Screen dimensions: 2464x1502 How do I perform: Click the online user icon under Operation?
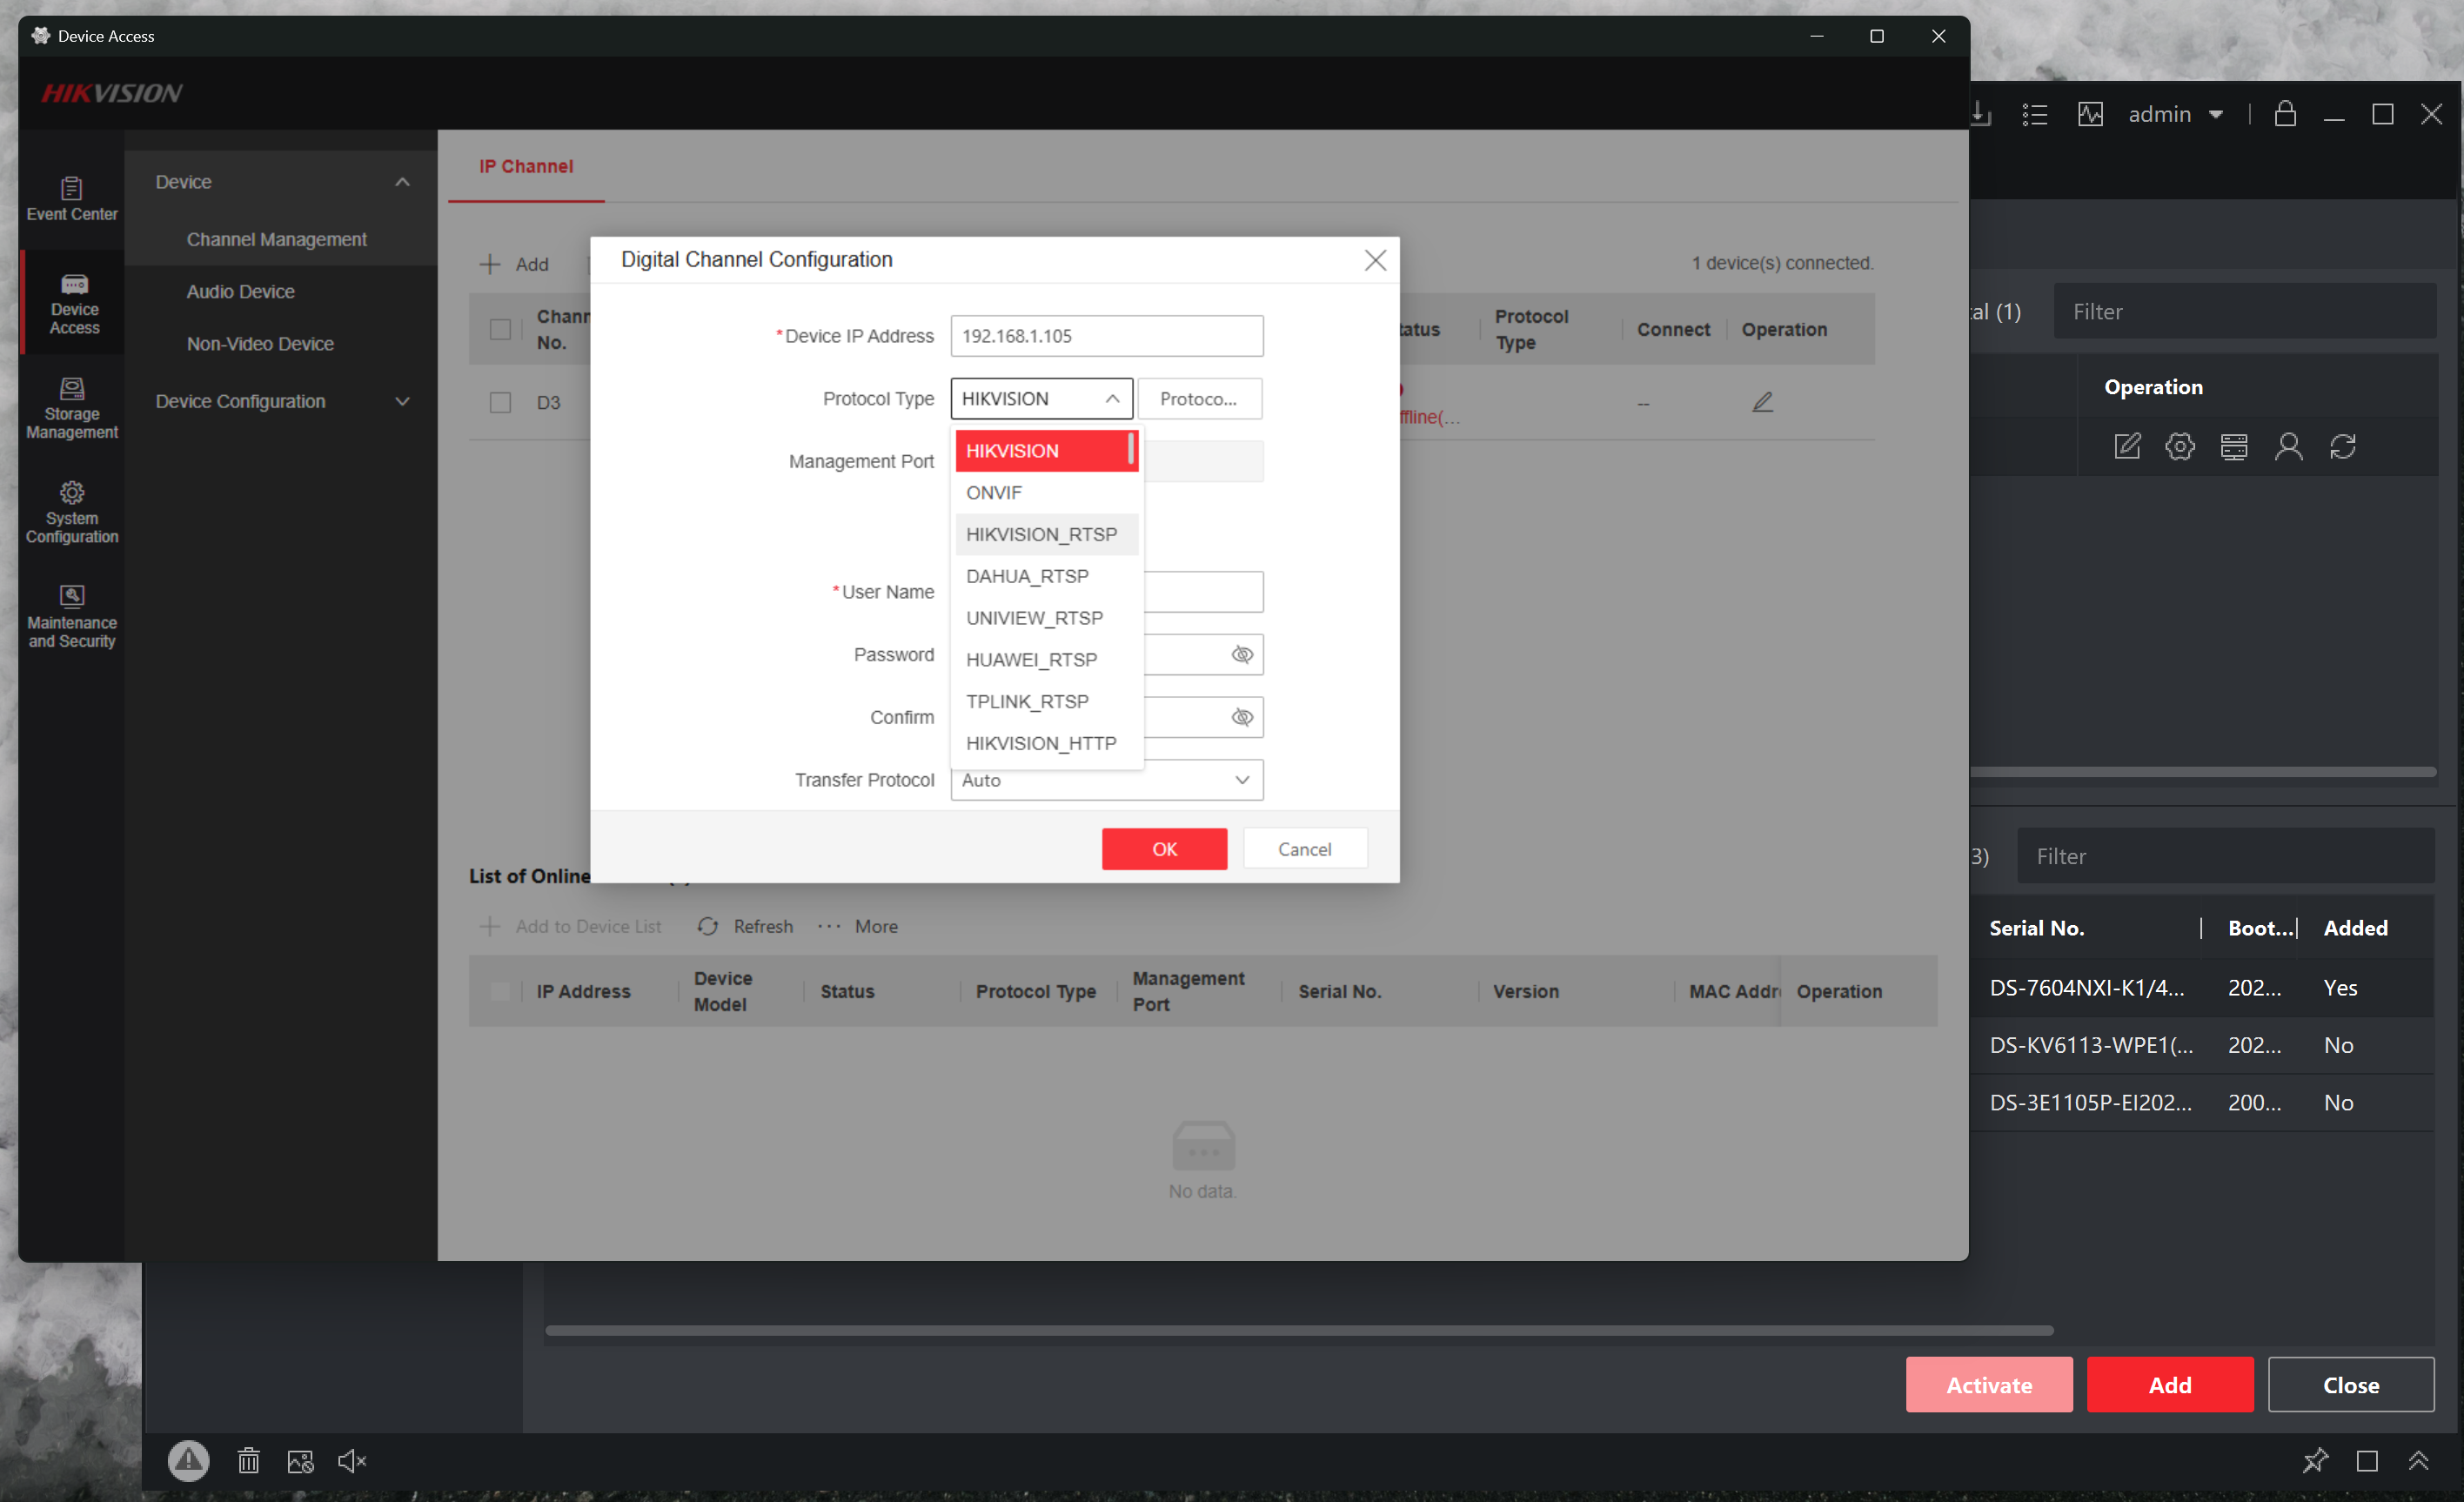pos(2288,446)
